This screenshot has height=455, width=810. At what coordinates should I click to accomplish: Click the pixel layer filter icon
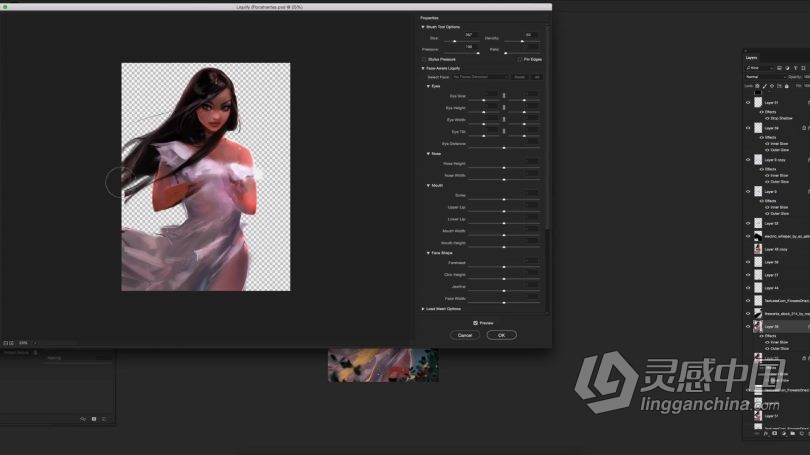coord(779,68)
